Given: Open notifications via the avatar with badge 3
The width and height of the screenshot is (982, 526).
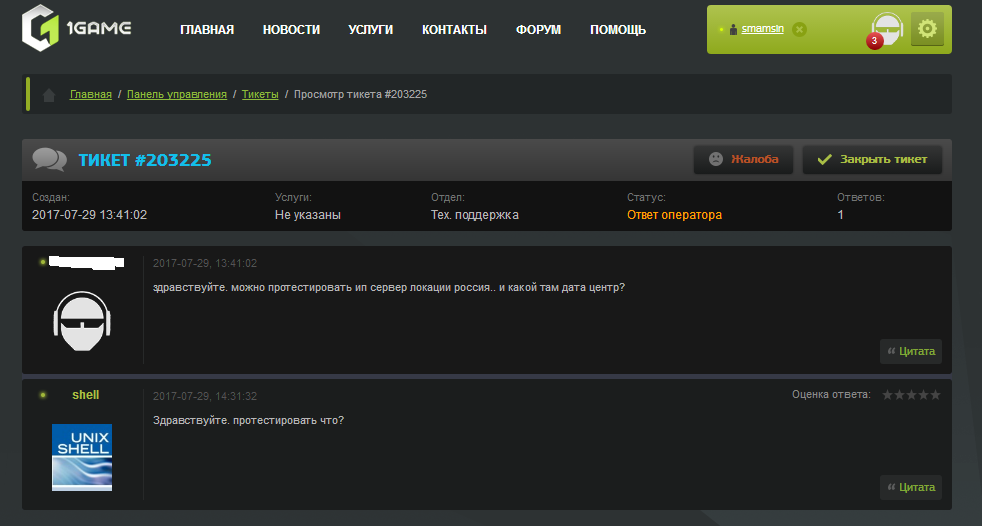Looking at the screenshot, I should coord(886,29).
